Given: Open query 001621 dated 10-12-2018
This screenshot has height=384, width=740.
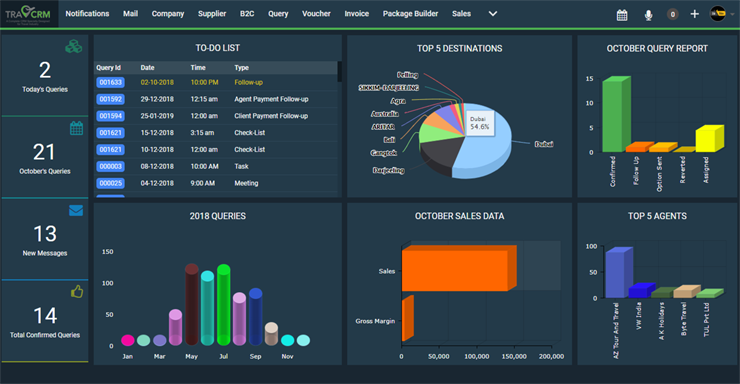Looking at the screenshot, I should click(x=110, y=150).
